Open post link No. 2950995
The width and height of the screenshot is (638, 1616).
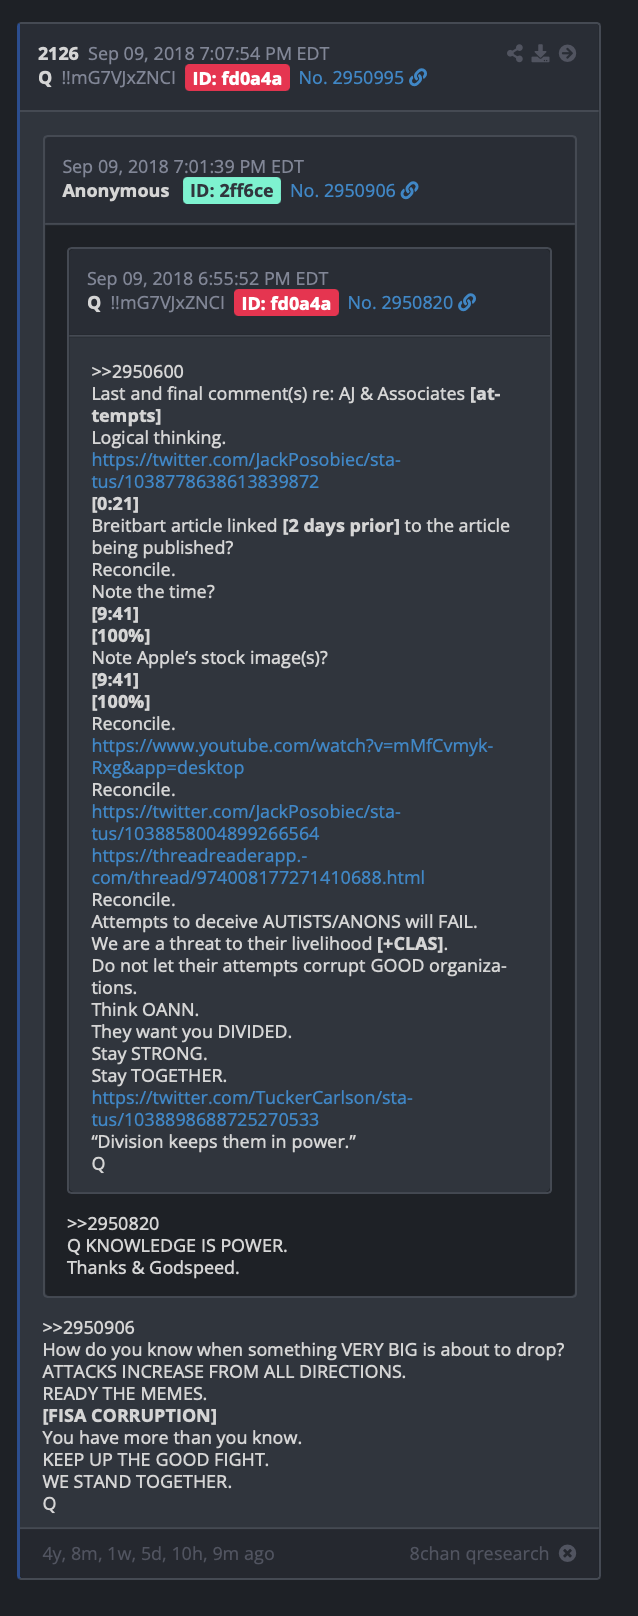351,78
